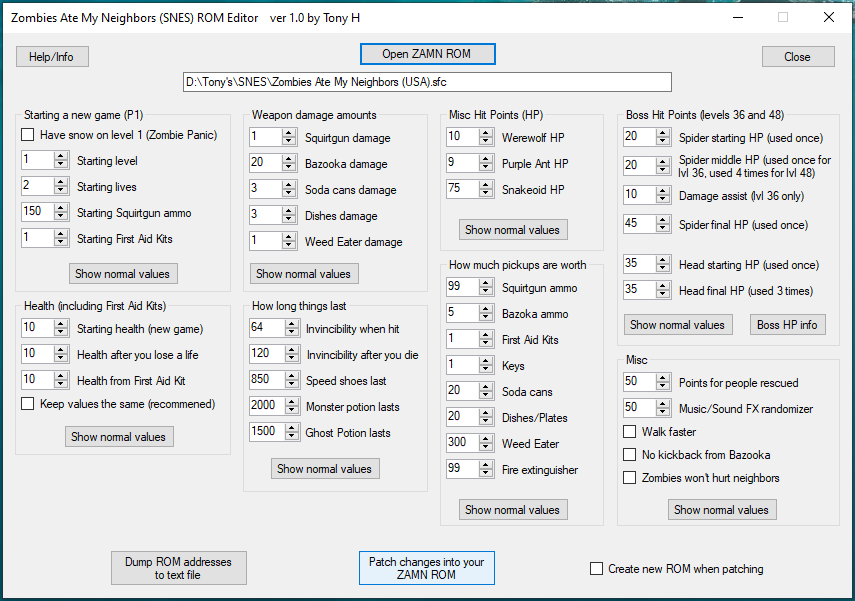Image resolution: width=855 pixels, height=601 pixels.
Task: Decrease Weed Eater pickup amount arrow
Action: (485, 447)
